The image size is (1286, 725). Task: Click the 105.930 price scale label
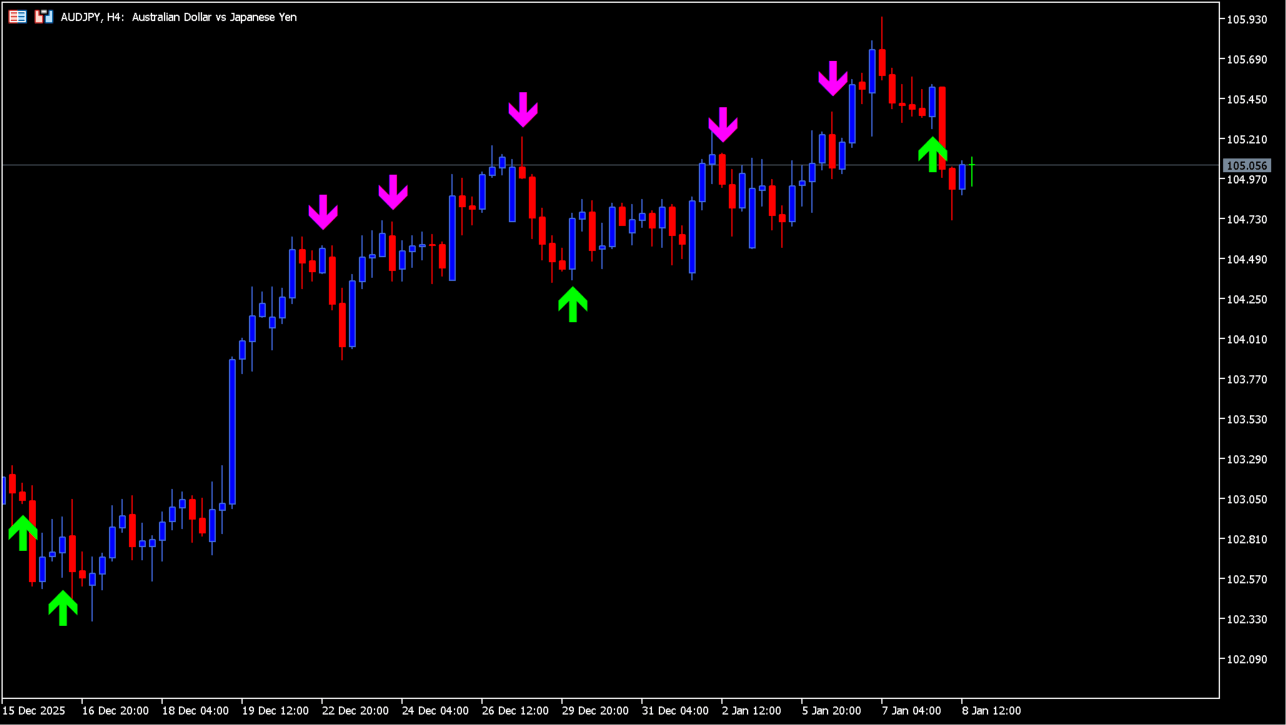tap(1246, 20)
